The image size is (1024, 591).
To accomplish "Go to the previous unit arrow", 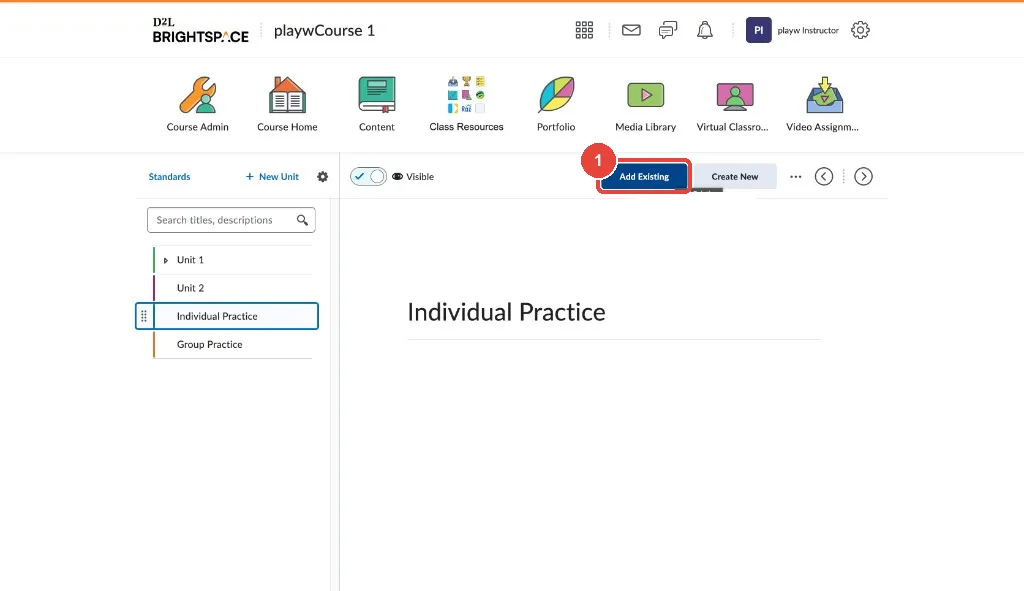I will (824, 176).
